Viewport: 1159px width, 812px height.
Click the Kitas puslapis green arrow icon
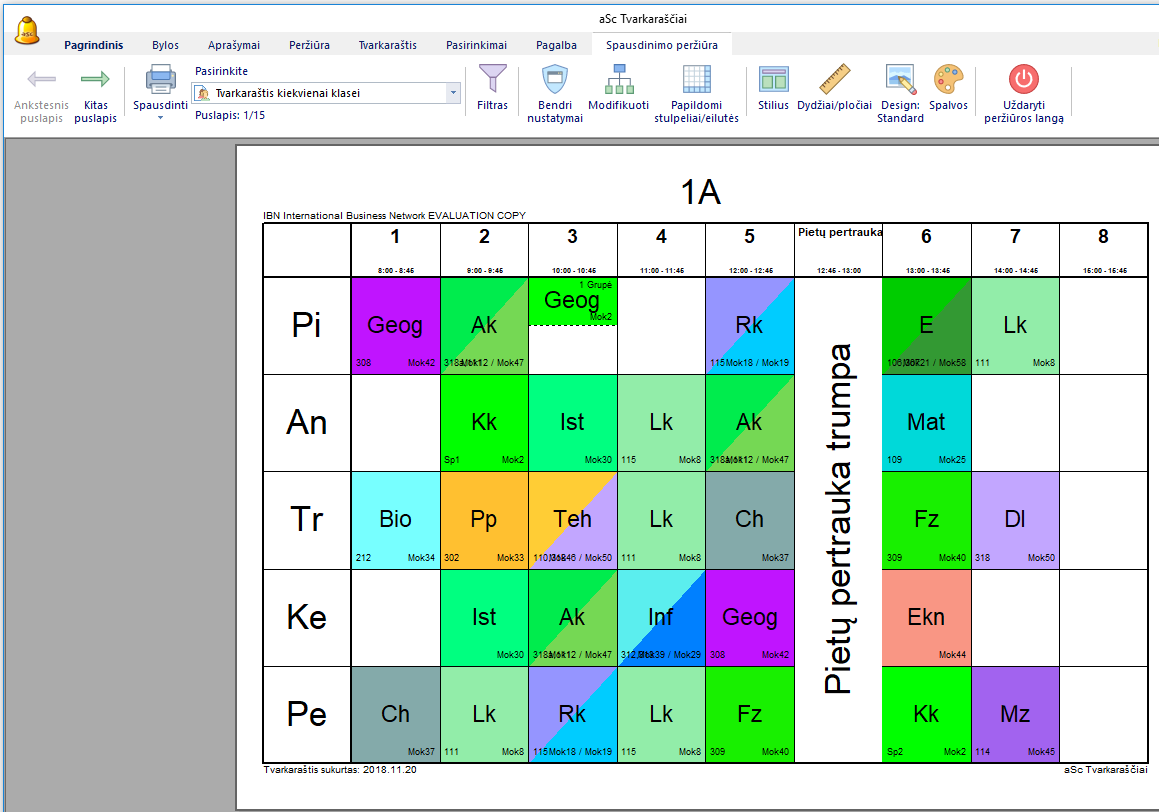point(95,80)
